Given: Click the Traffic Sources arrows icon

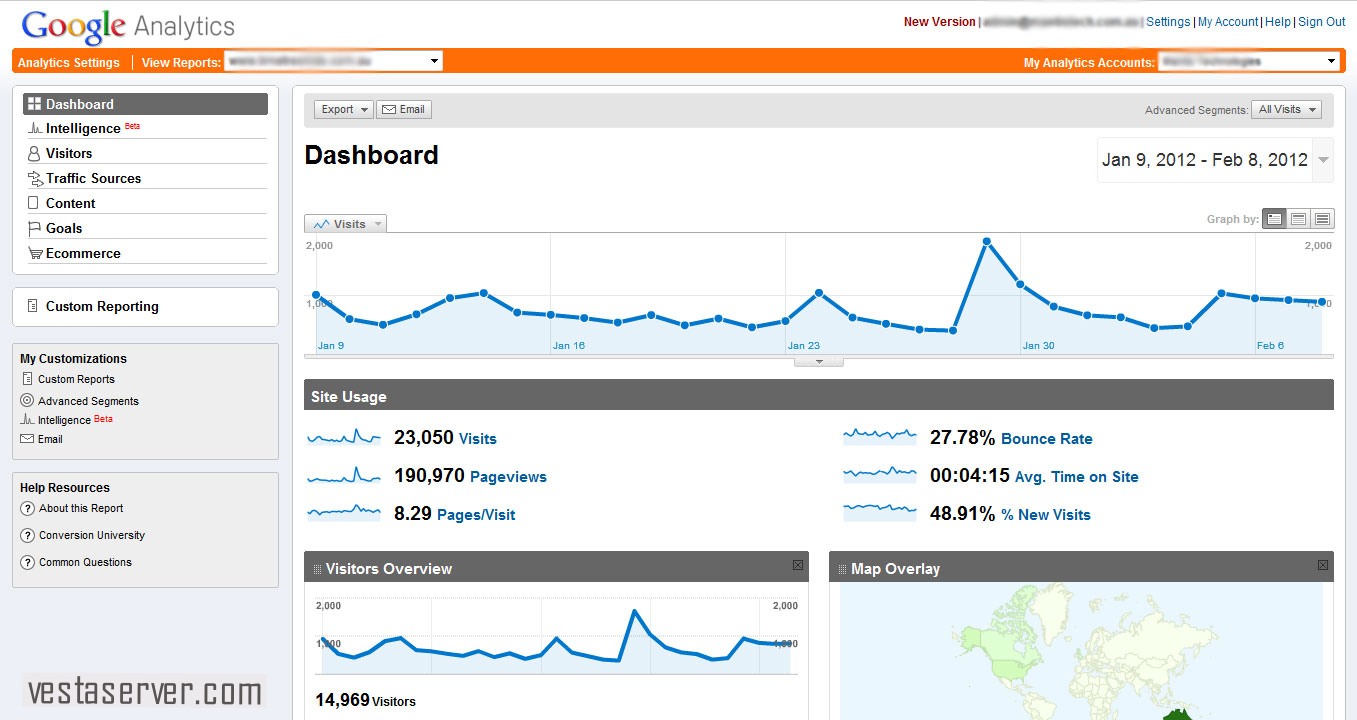Looking at the screenshot, I should (x=35, y=178).
